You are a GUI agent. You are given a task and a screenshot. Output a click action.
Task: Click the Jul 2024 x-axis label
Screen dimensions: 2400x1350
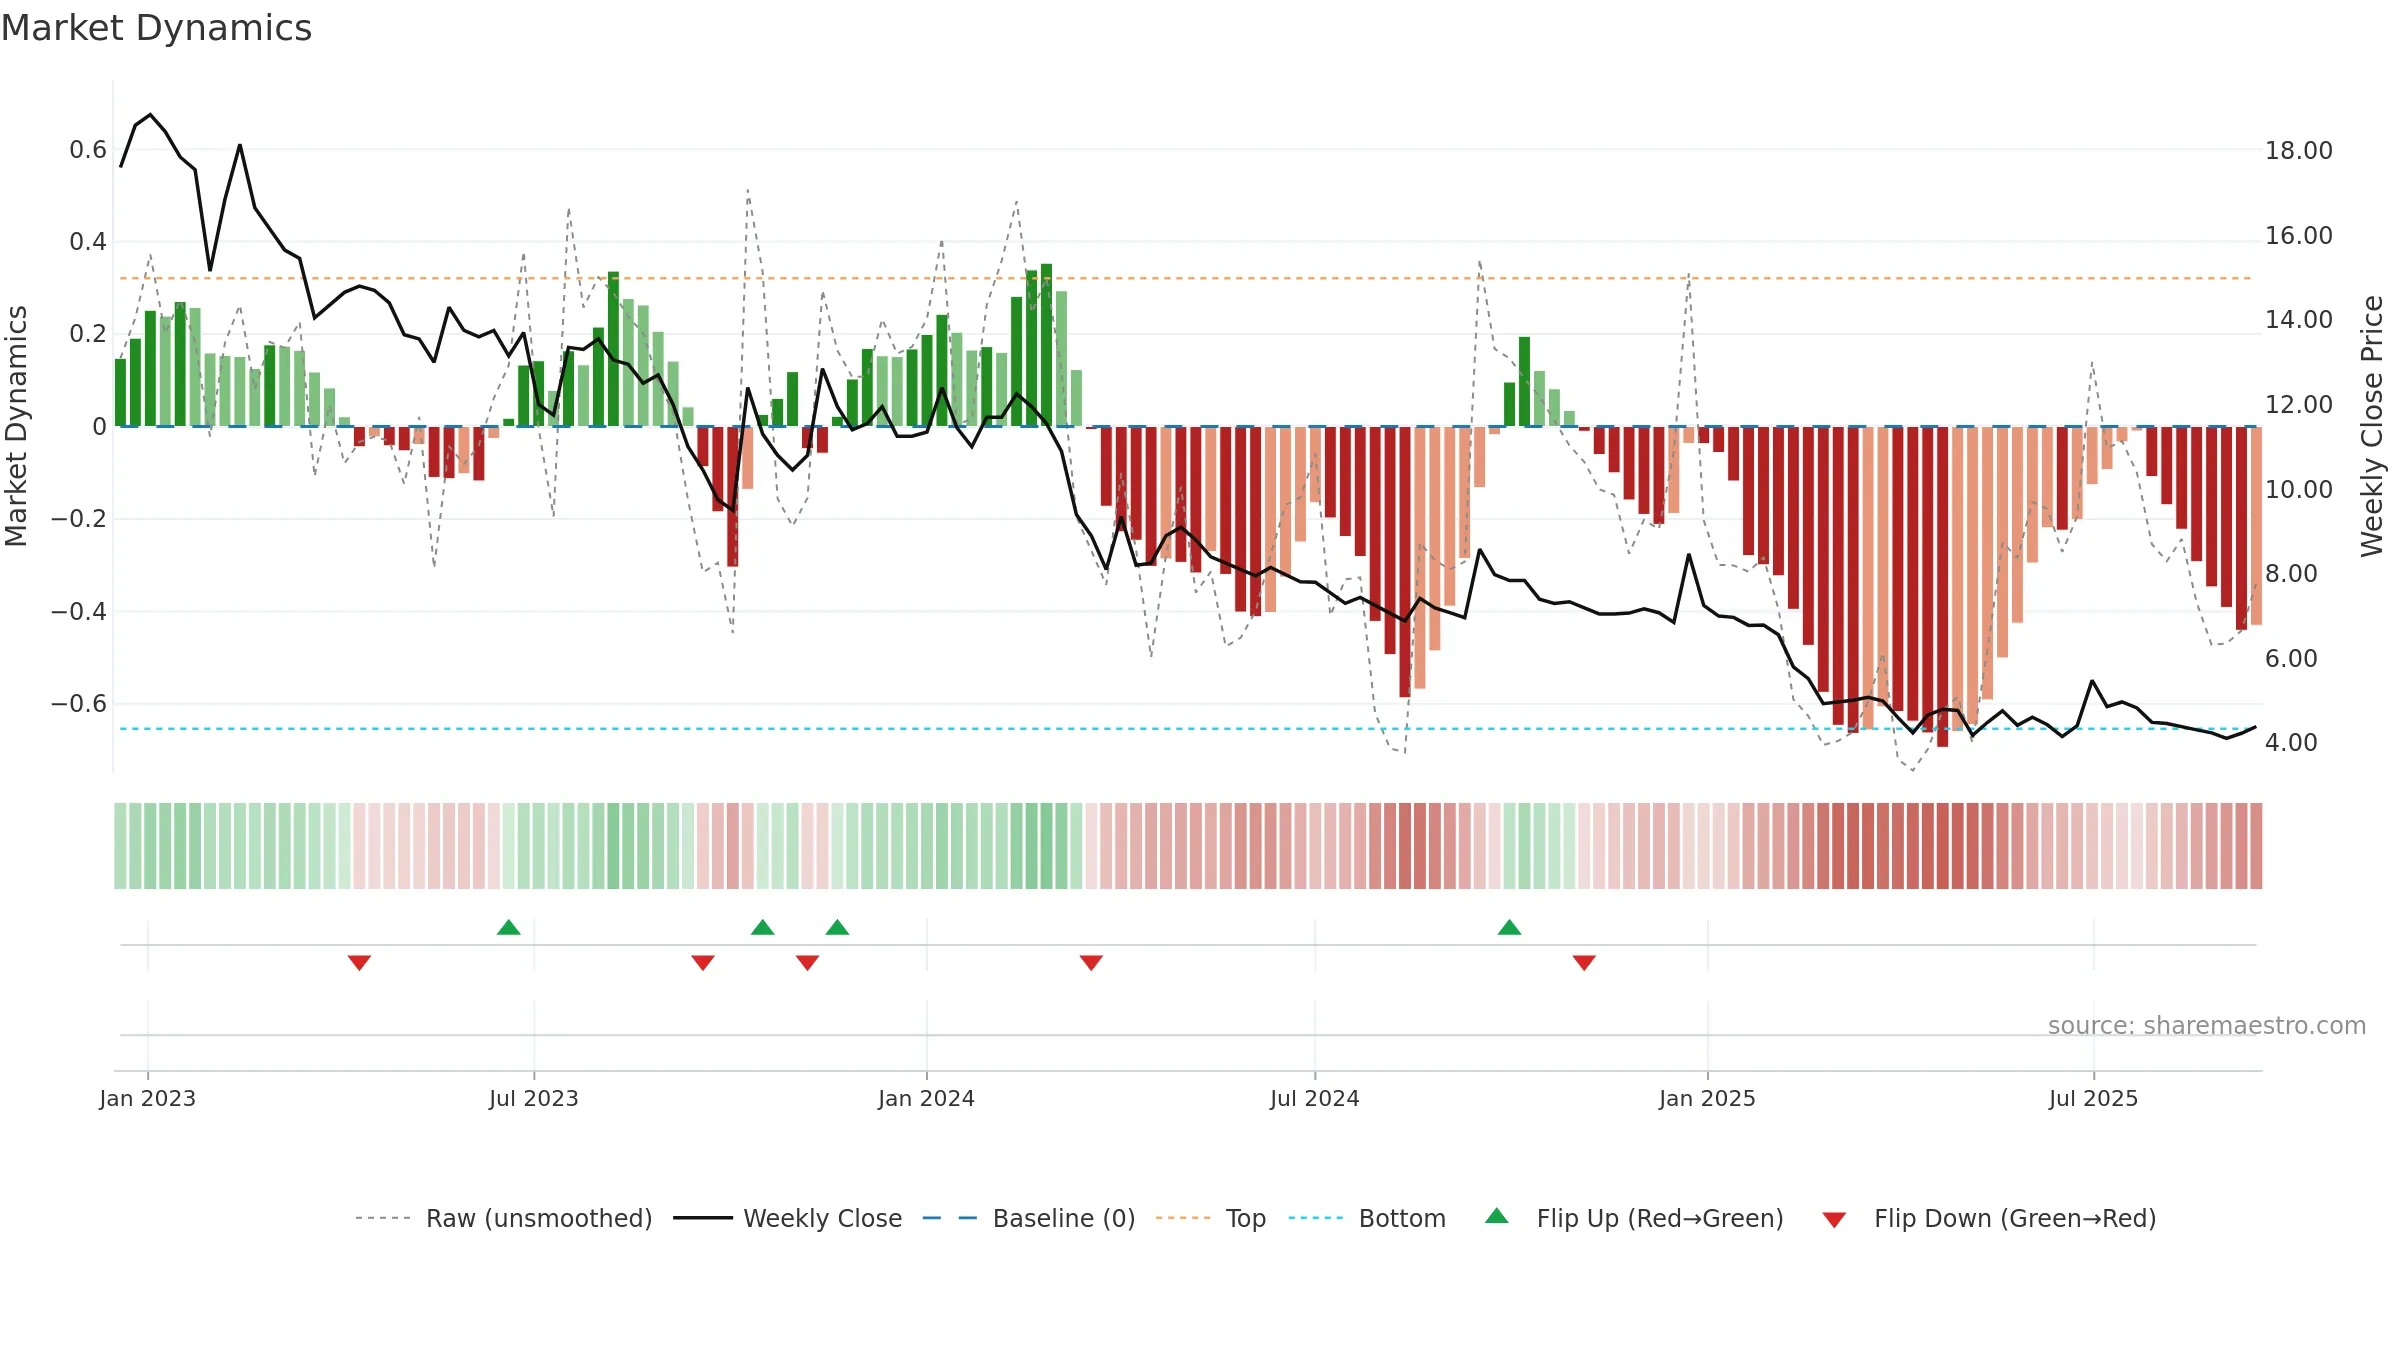click(1315, 1098)
